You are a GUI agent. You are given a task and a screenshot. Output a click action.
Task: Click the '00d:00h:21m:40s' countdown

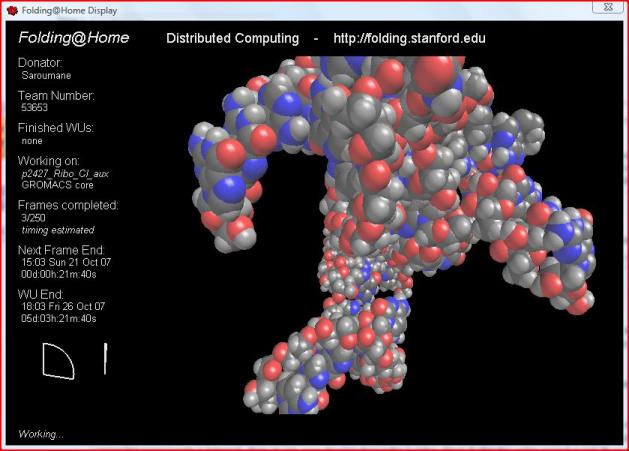pos(59,274)
